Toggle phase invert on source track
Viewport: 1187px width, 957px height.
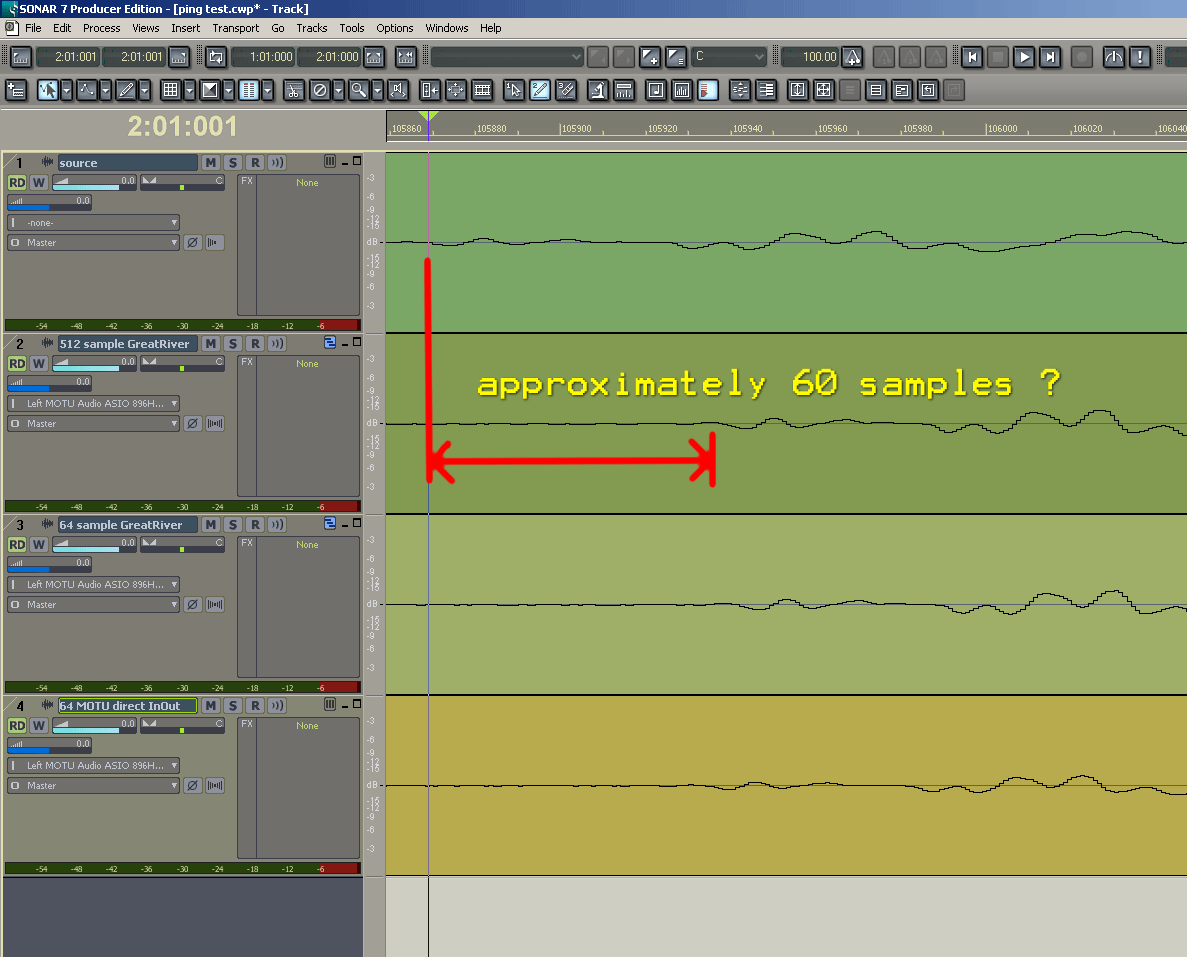click(x=192, y=243)
